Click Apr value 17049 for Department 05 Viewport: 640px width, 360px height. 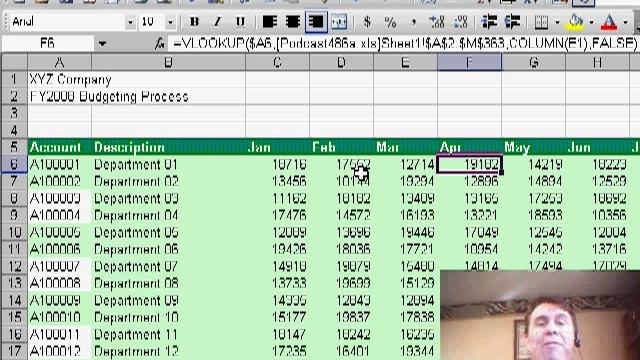(x=469, y=232)
